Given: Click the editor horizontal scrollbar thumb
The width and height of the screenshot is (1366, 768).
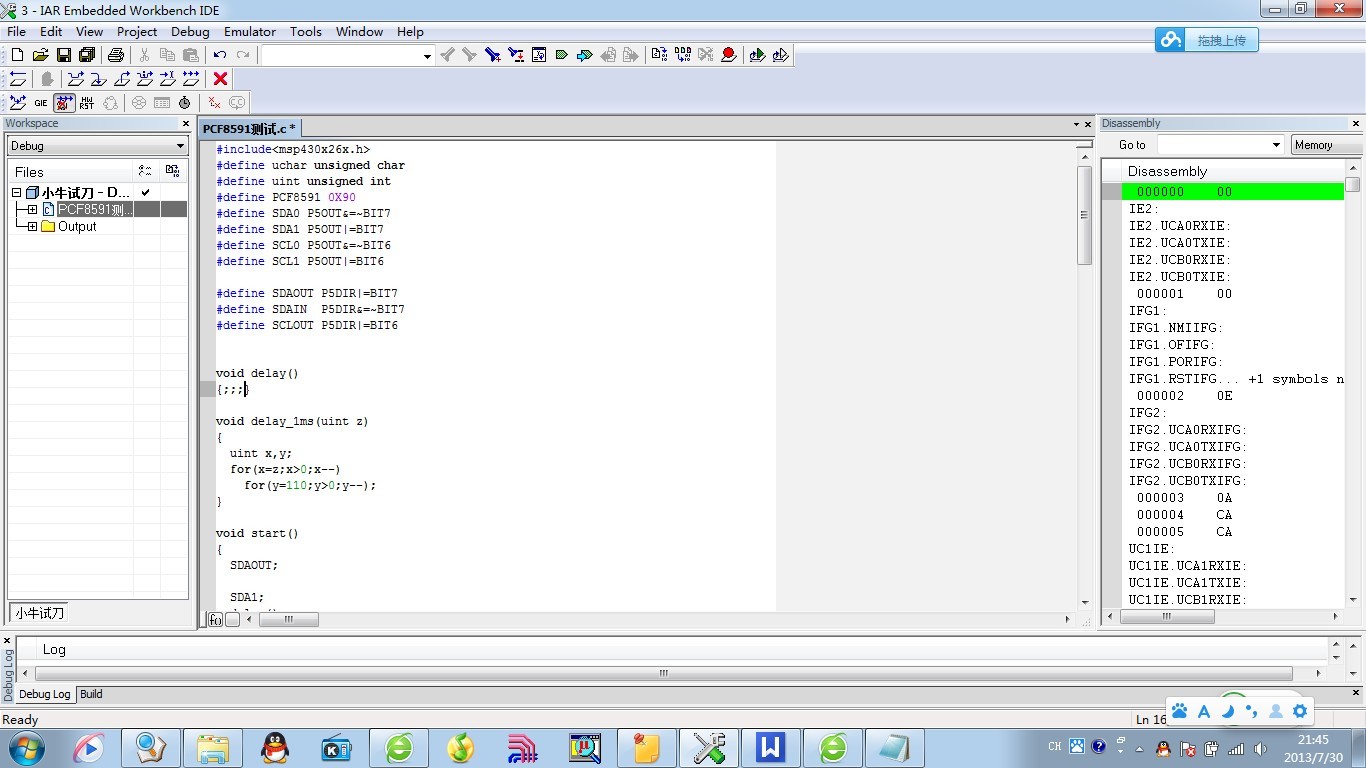Looking at the screenshot, I should click(288, 619).
